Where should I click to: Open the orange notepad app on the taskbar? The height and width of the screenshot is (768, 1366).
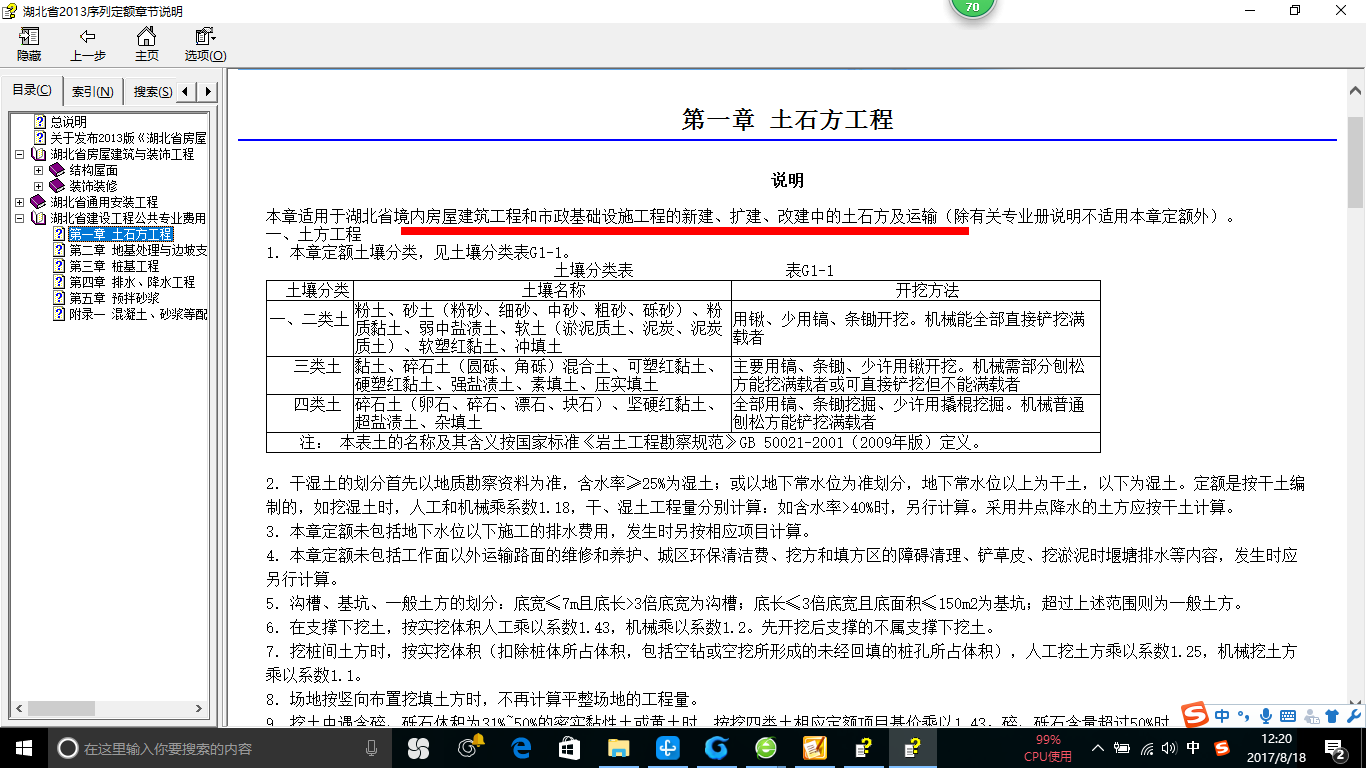pos(814,748)
